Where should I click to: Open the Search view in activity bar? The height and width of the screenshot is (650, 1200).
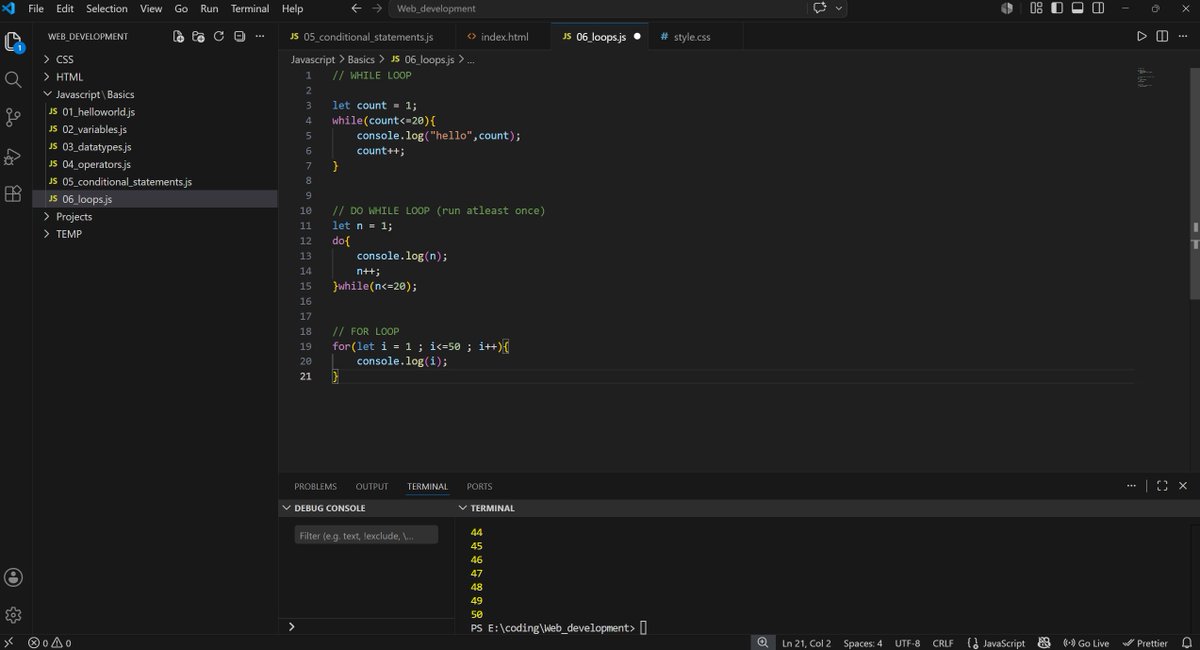(13, 79)
